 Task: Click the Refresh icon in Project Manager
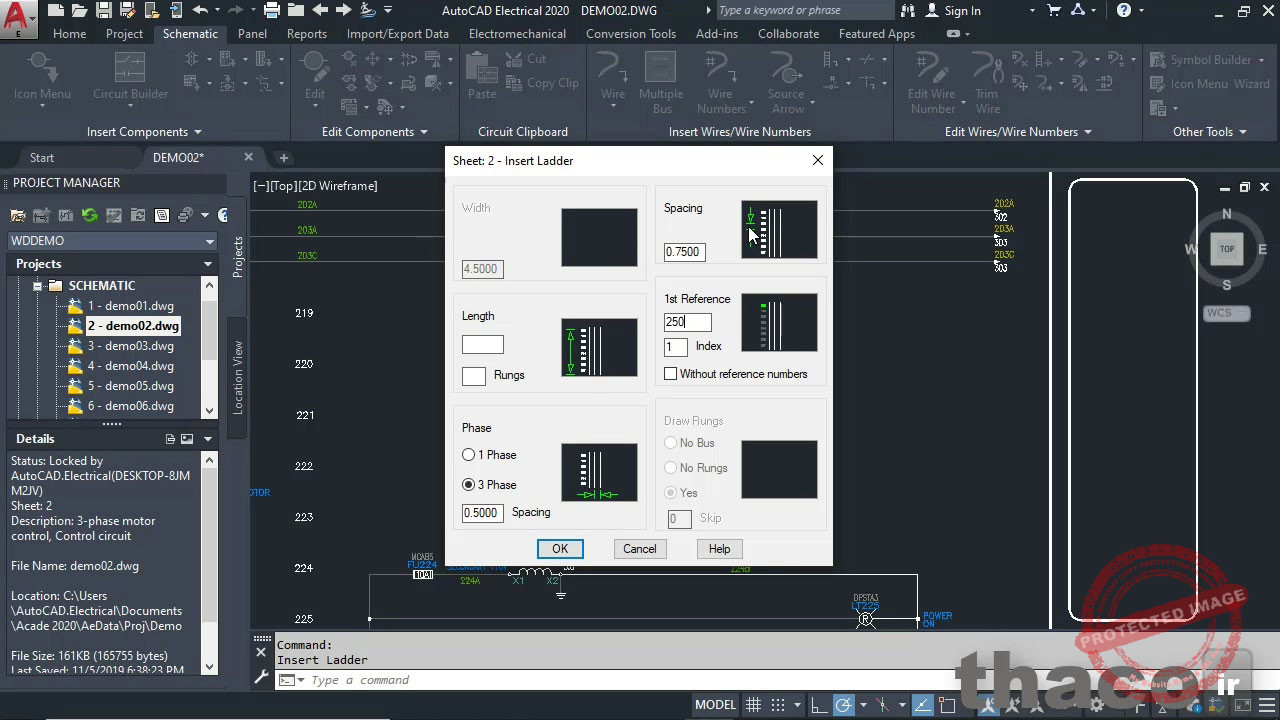click(90, 215)
